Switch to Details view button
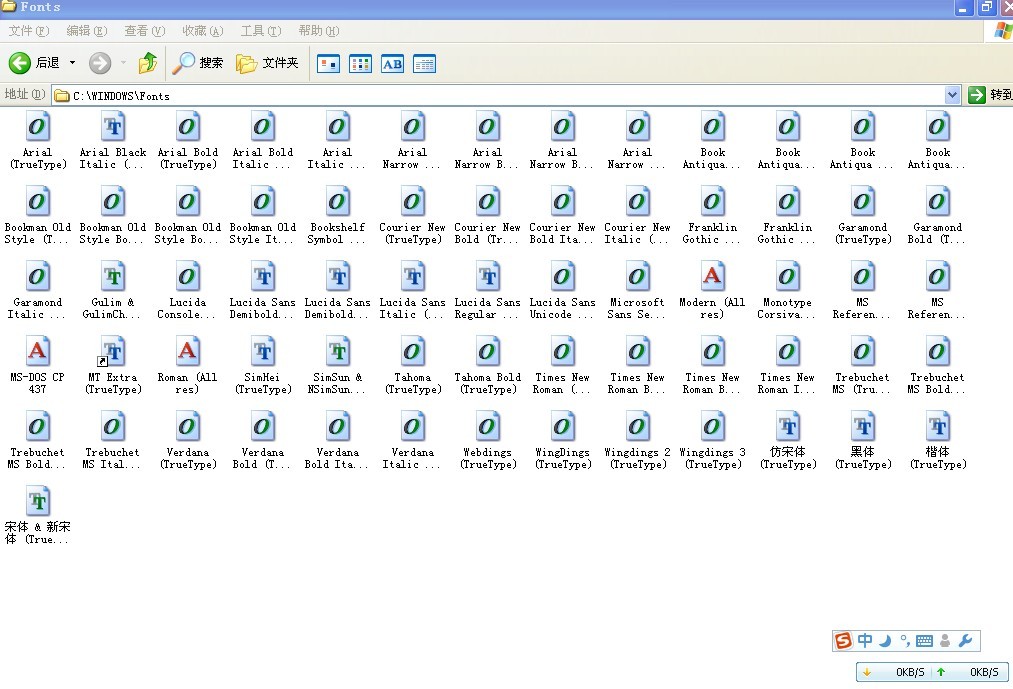This screenshot has width=1013, height=689. pos(424,63)
